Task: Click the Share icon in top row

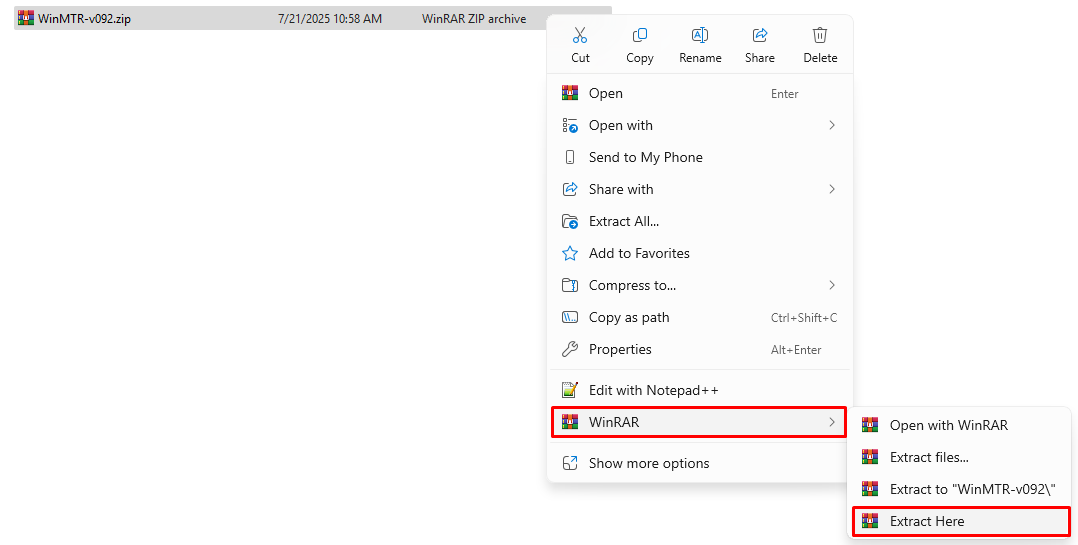Action: click(x=760, y=36)
